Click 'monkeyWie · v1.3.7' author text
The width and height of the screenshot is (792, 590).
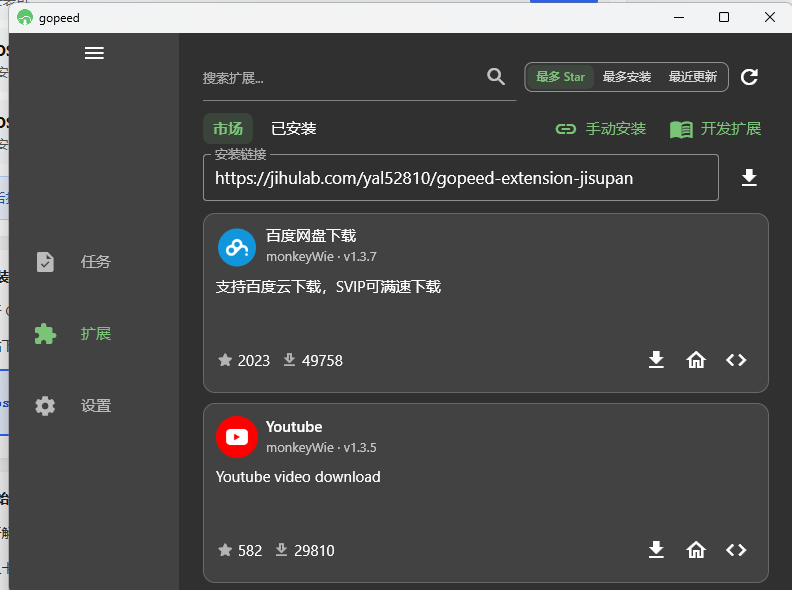point(321,257)
